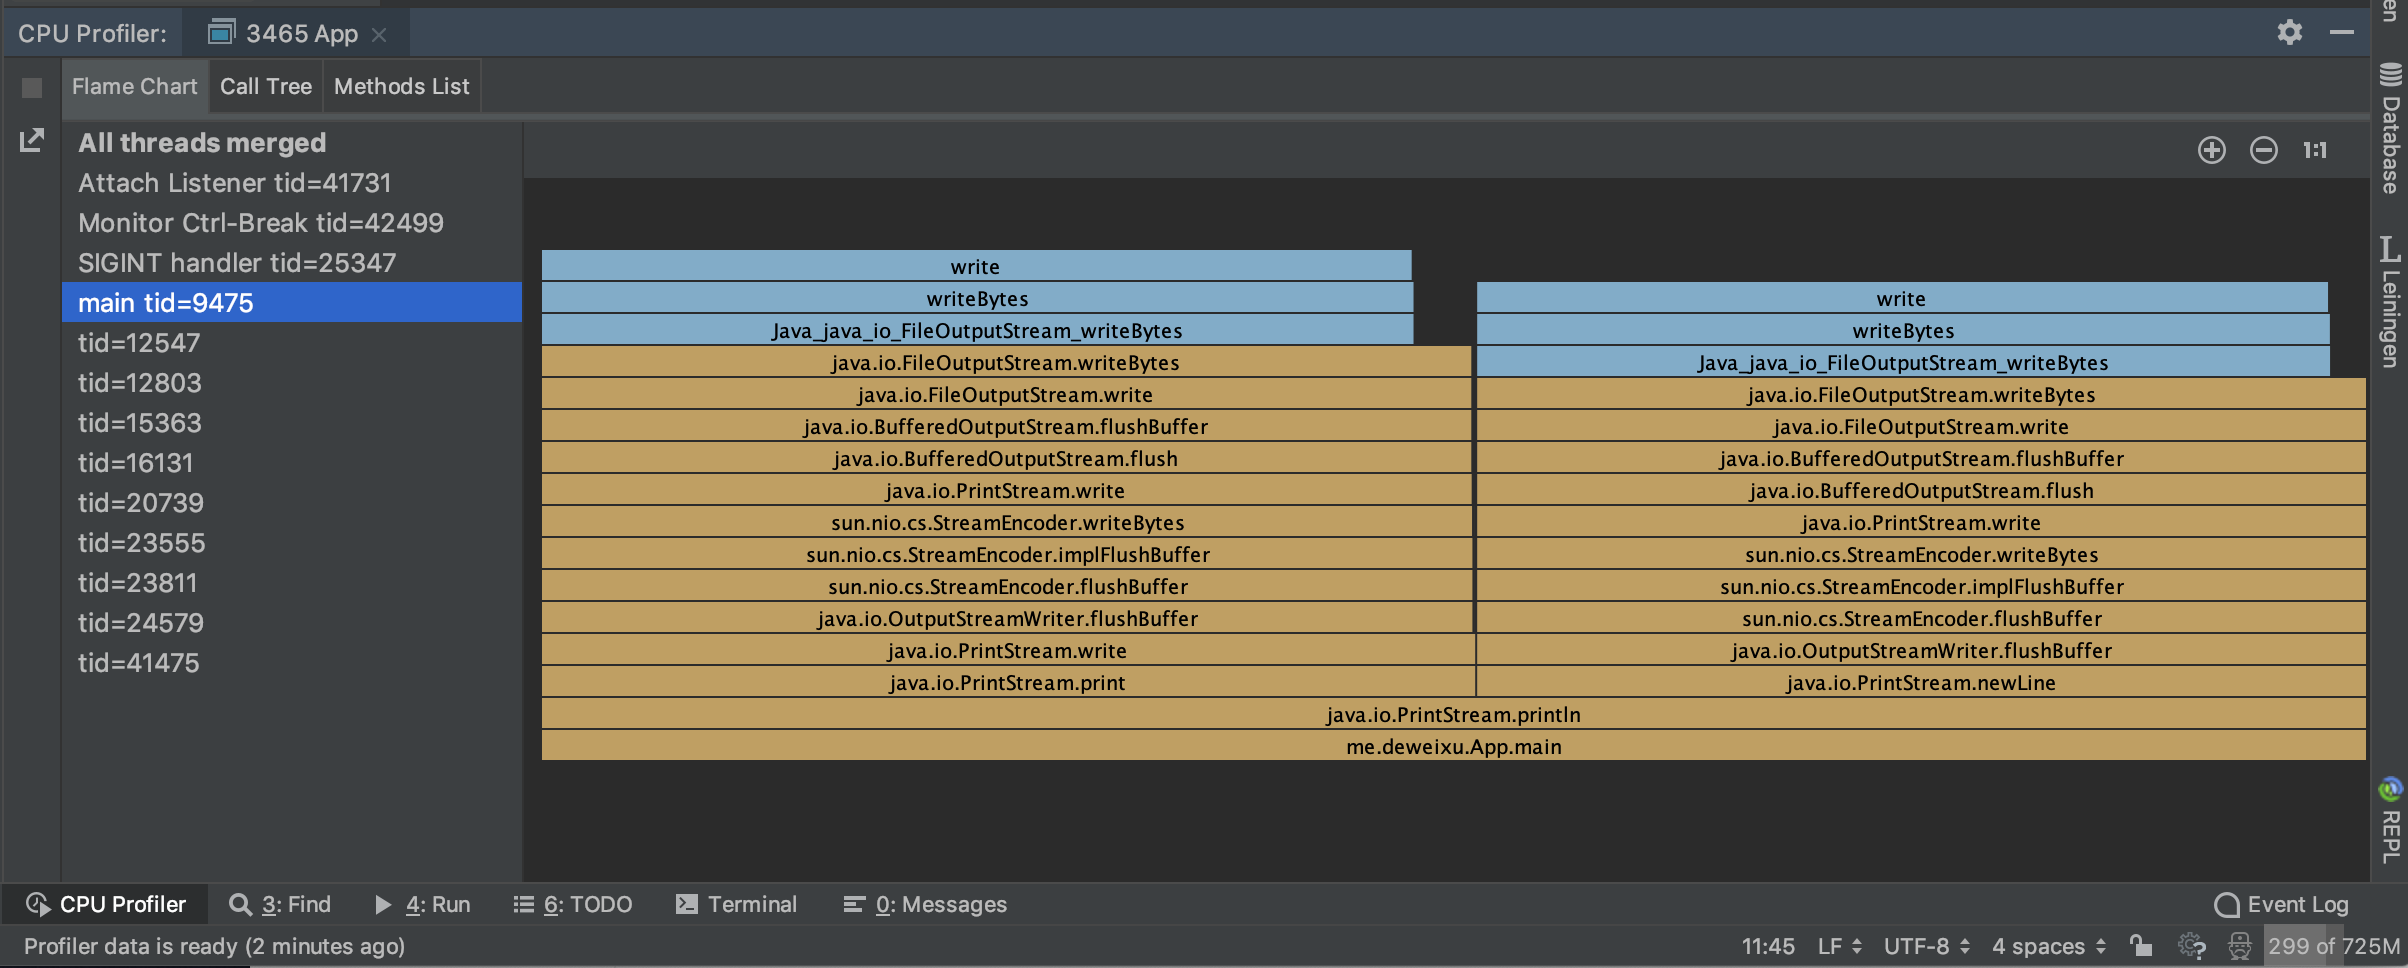The height and width of the screenshot is (968, 2408).
Task: Open the Terminal tool window
Action: [x=737, y=904]
